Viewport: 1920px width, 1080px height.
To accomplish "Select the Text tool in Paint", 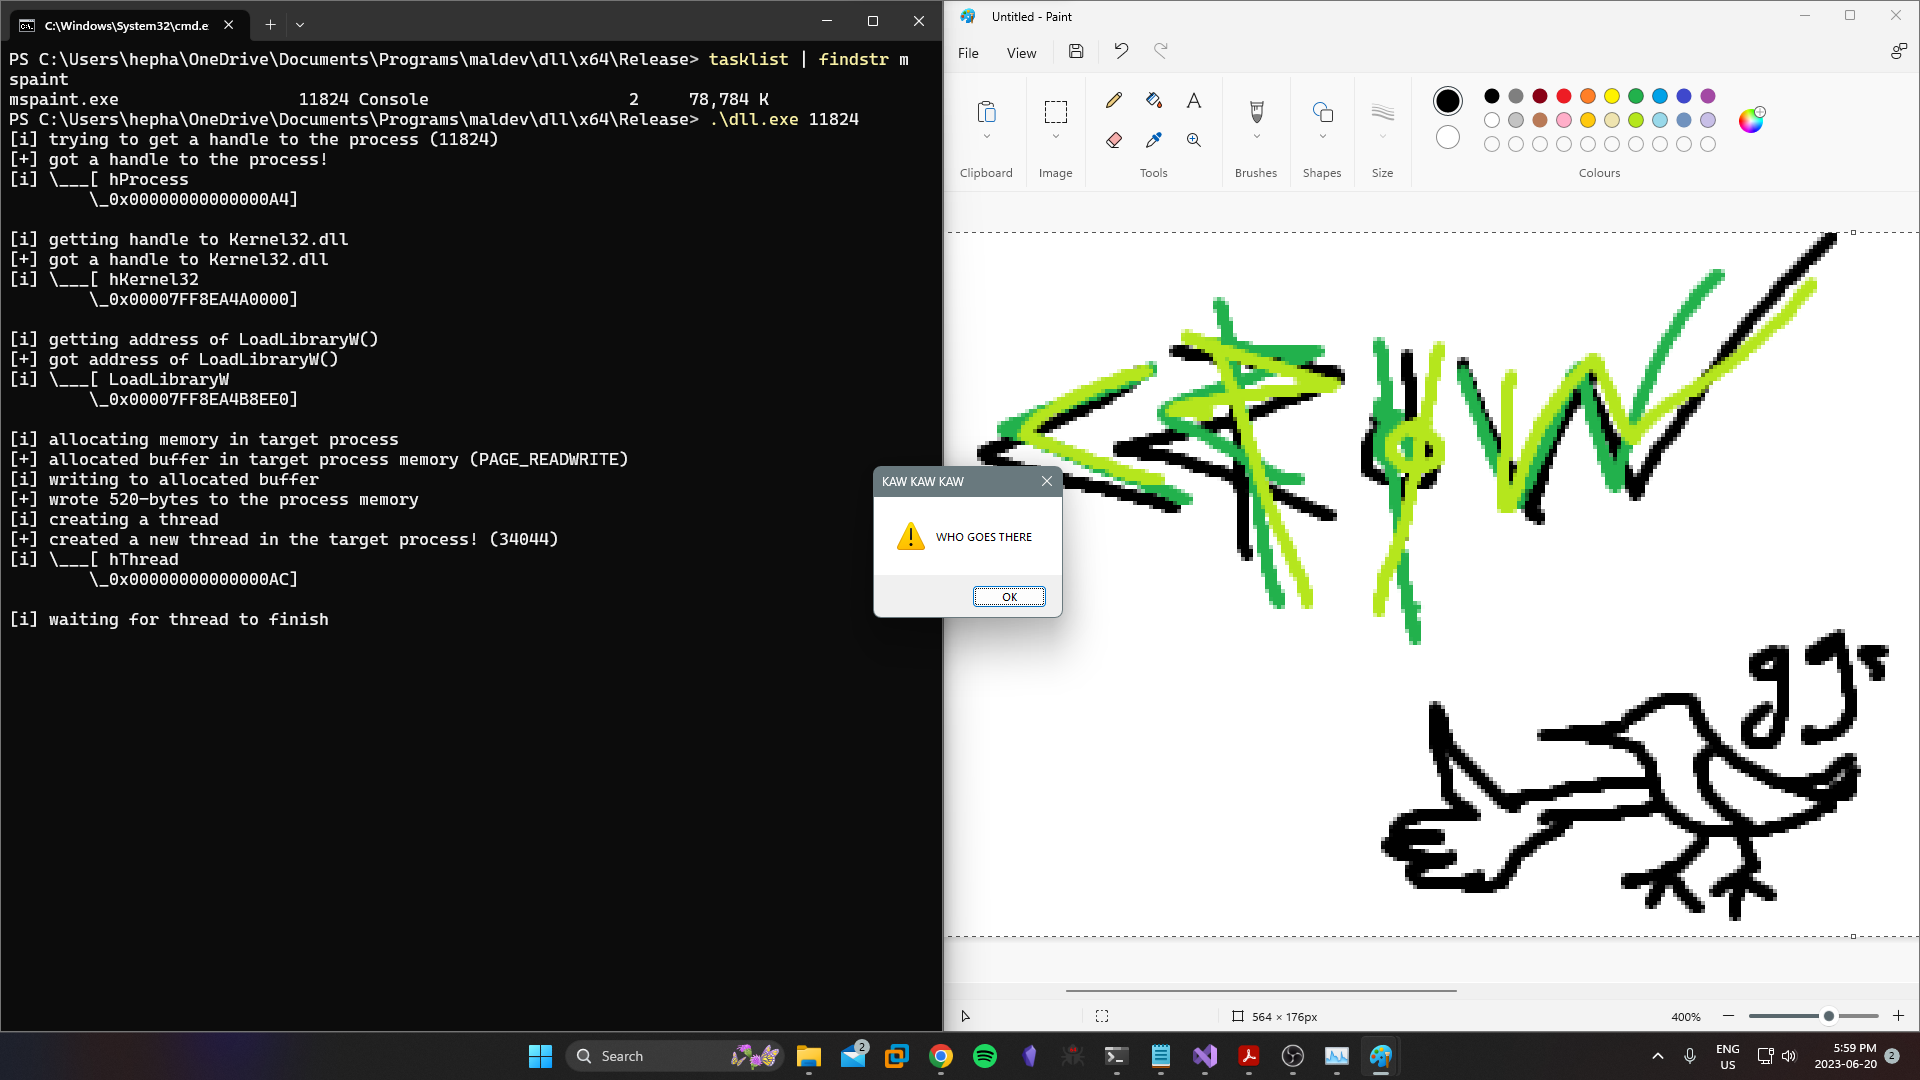I will [1194, 100].
